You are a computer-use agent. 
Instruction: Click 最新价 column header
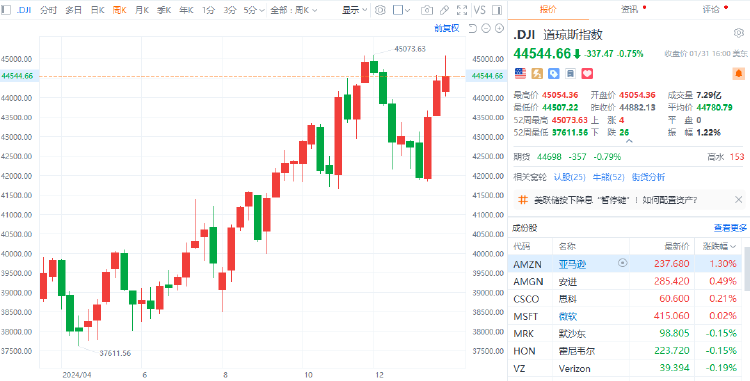(x=677, y=246)
